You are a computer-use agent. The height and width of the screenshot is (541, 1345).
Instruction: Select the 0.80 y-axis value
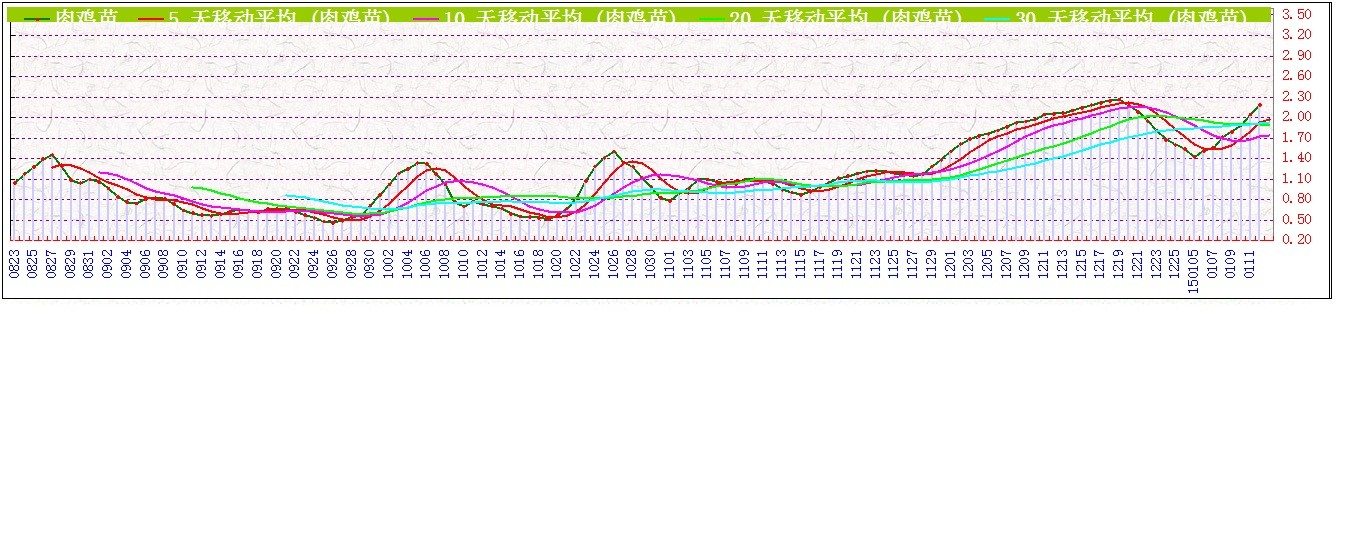1296,198
